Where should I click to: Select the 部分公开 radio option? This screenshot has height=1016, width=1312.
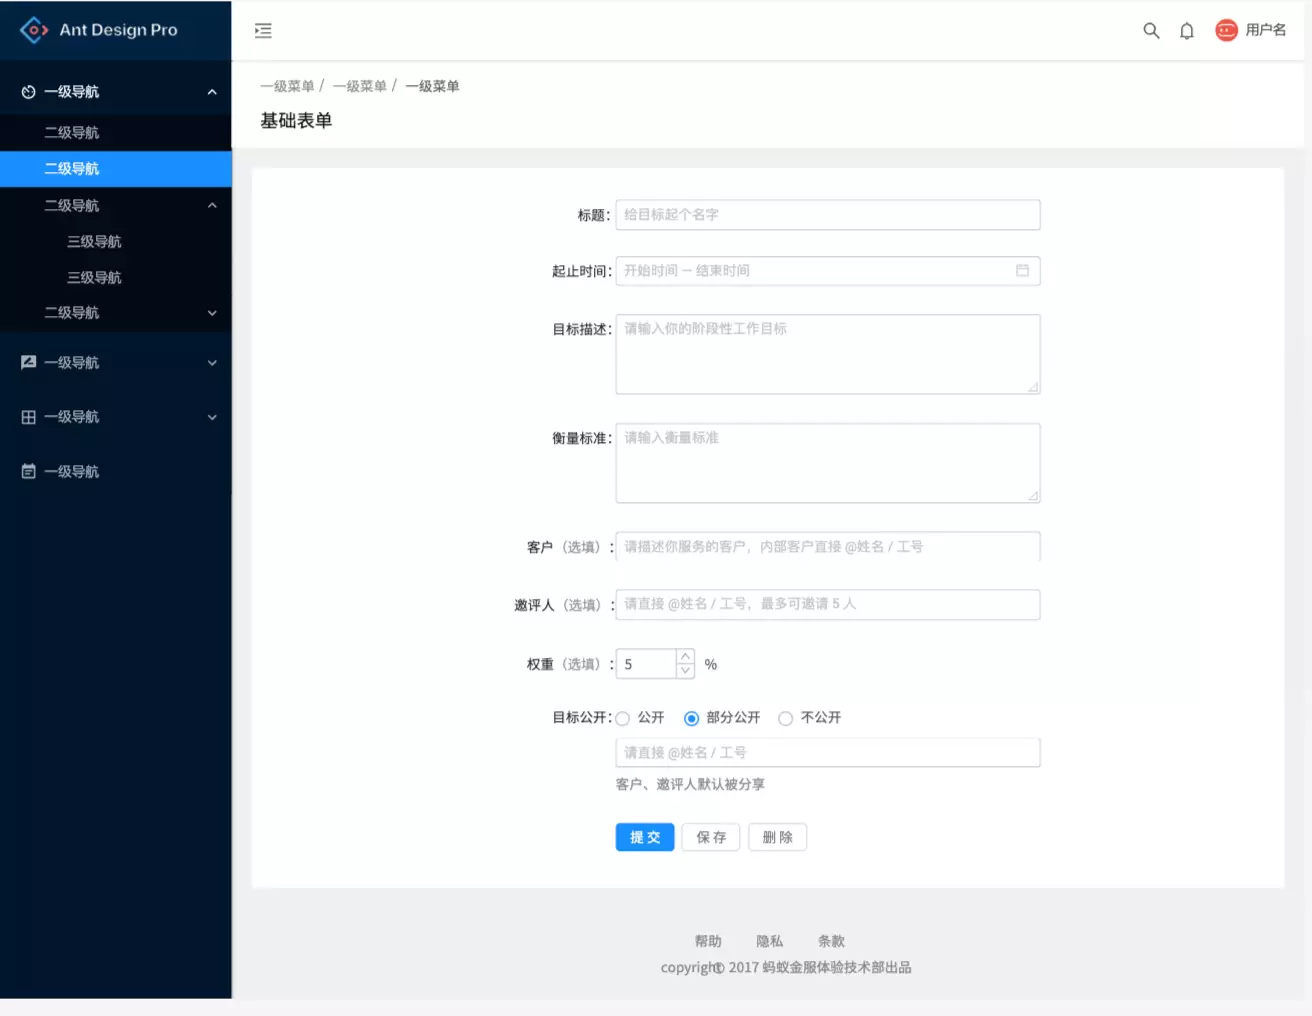click(691, 718)
